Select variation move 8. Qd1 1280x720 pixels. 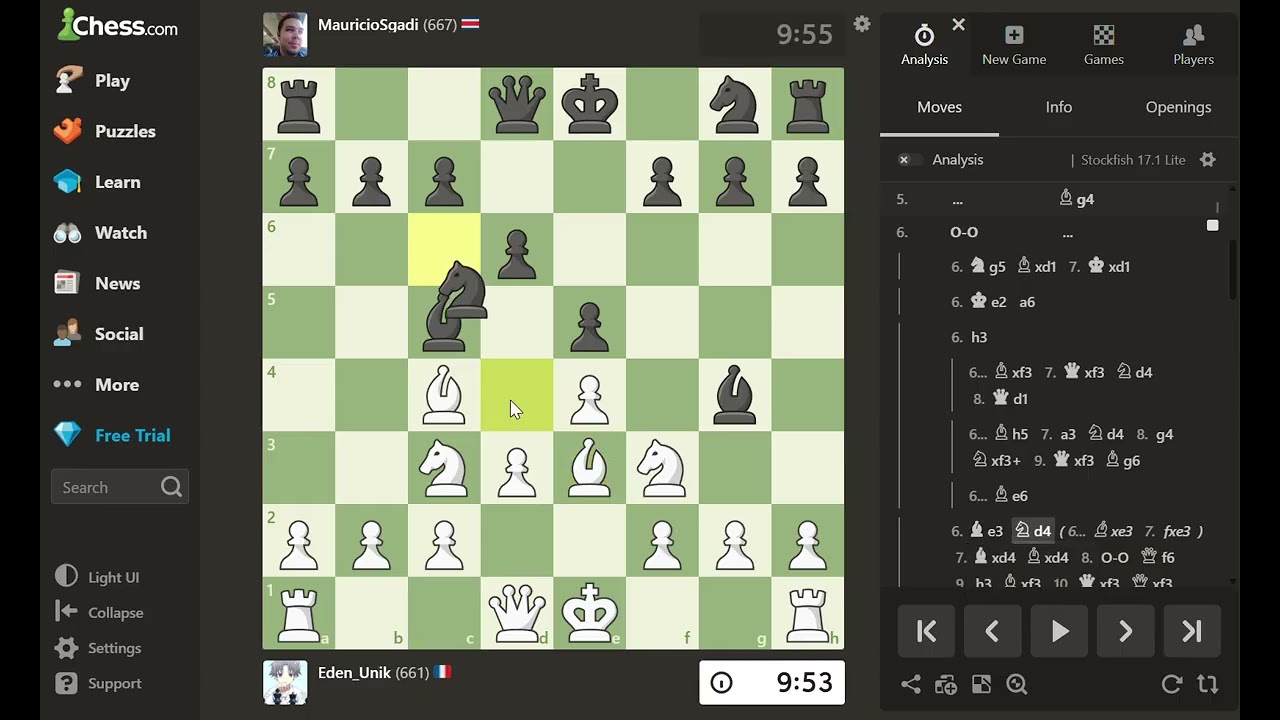click(1000, 398)
